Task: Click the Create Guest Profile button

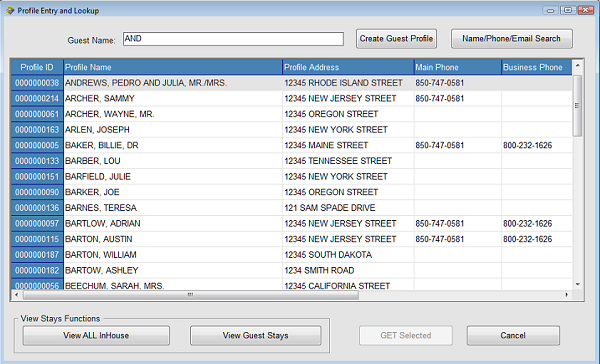Action: (x=396, y=39)
